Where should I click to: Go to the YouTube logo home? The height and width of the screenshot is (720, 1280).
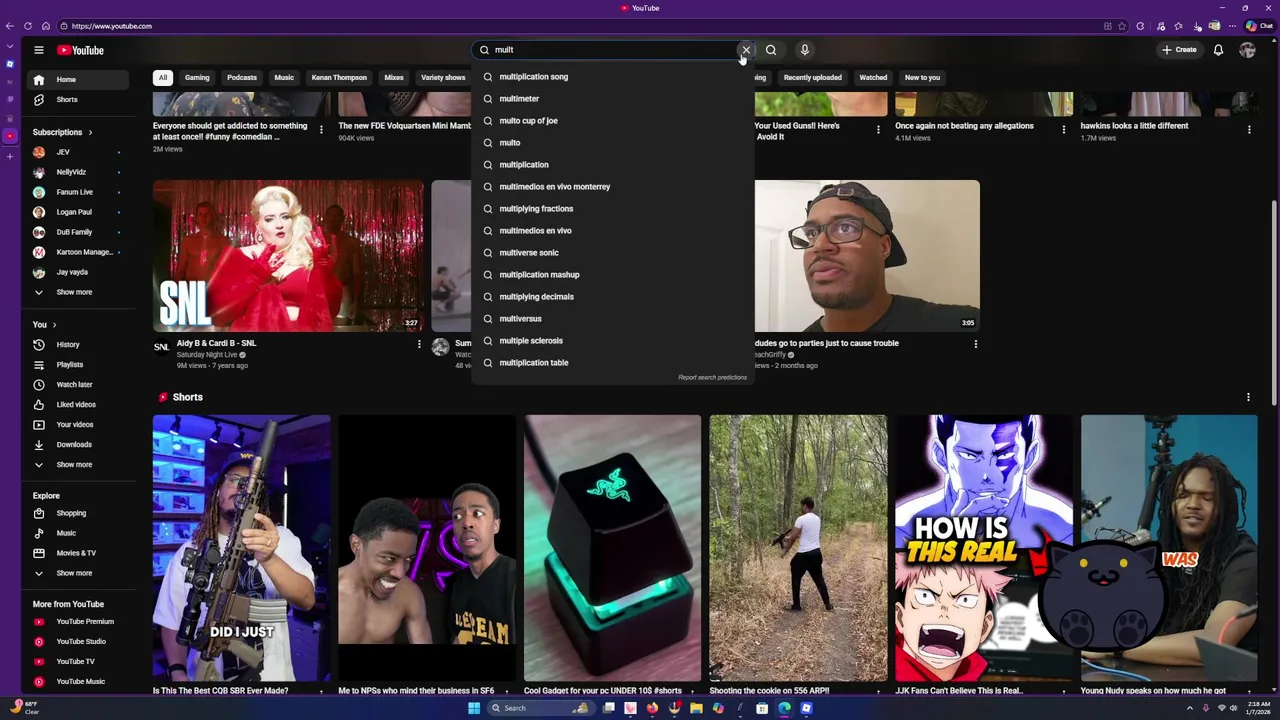coord(80,50)
